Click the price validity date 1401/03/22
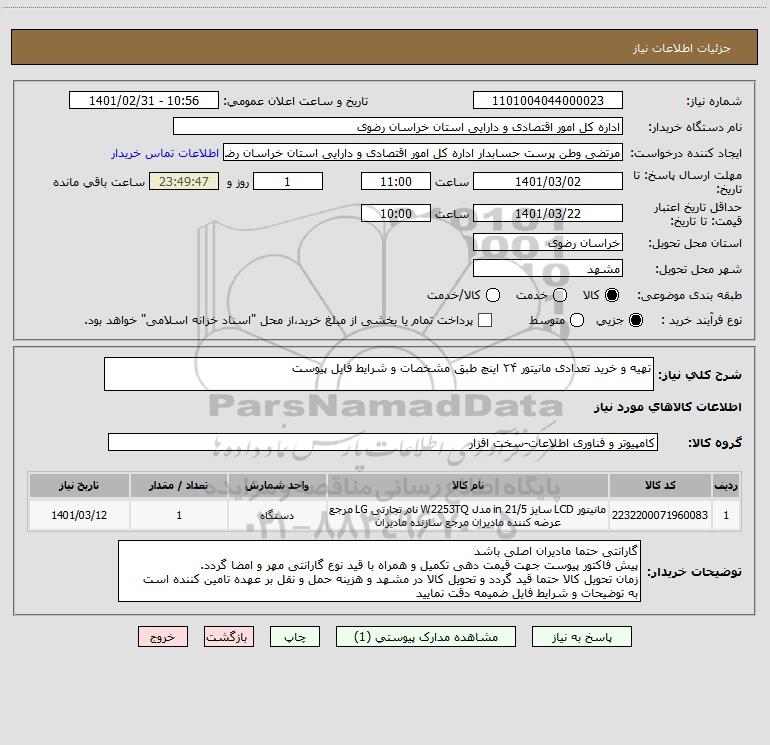 [548, 214]
